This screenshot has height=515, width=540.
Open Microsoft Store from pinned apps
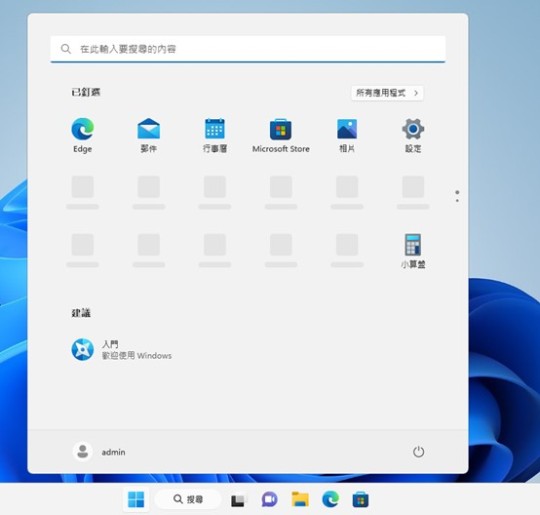click(281, 135)
